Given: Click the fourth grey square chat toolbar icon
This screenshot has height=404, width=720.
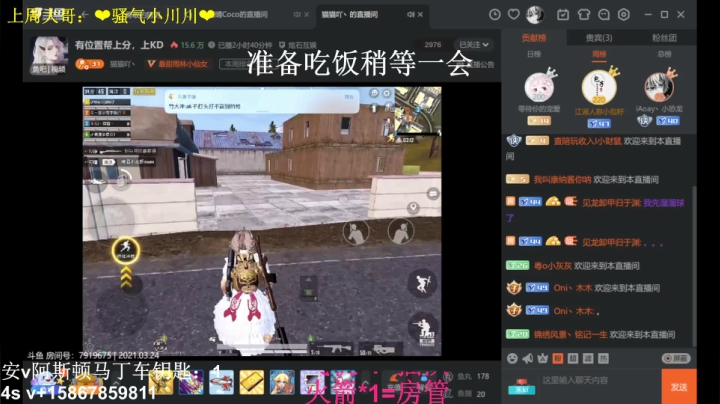Looking at the screenshot, I should (603, 358).
